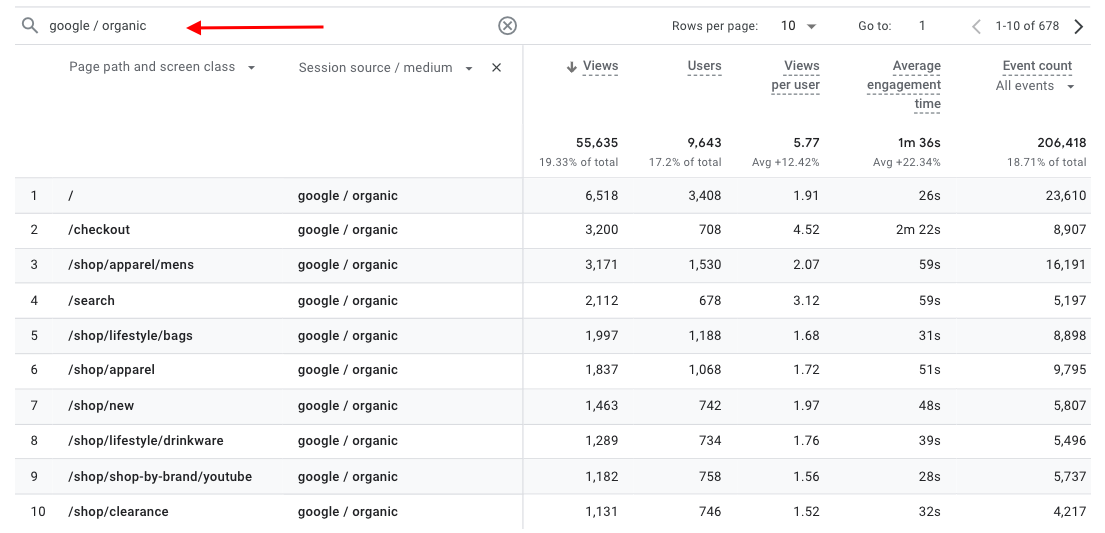Expand Page path and screen class dropdown
Image resolution: width=1105 pixels, height=533 pixels.
click(251, 68)
